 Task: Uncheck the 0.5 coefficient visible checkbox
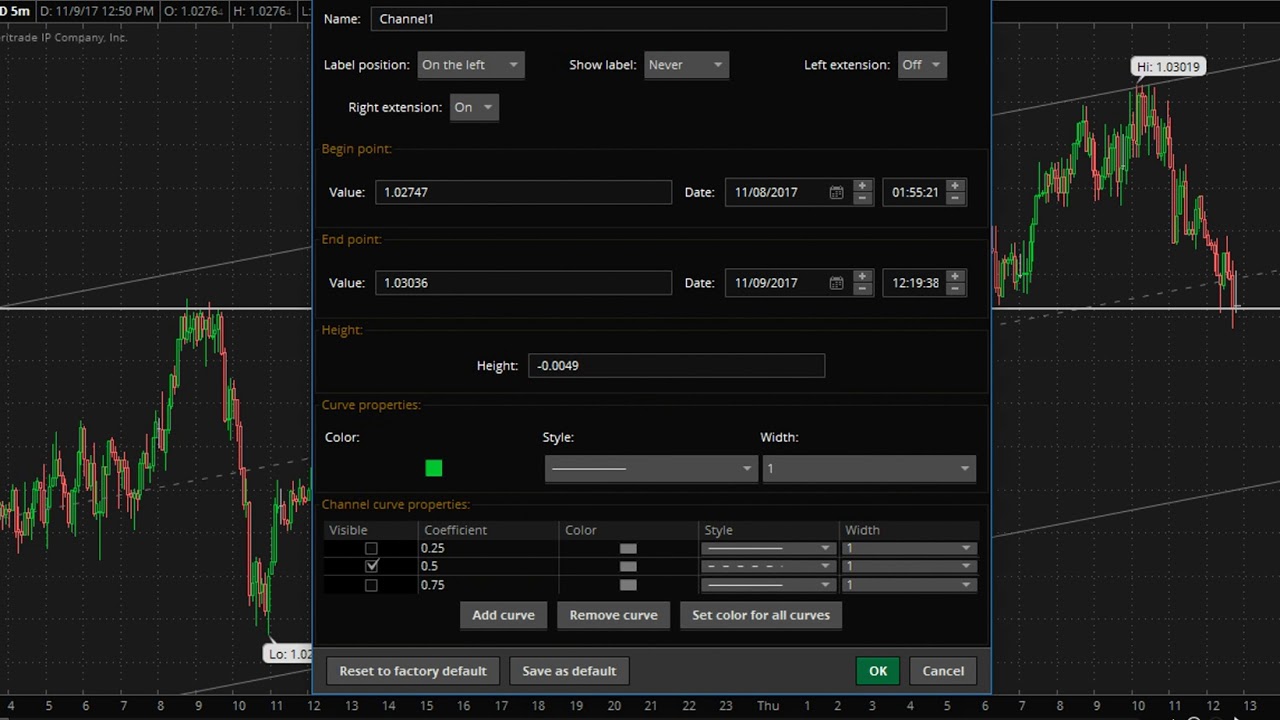(x=371, y=566)
